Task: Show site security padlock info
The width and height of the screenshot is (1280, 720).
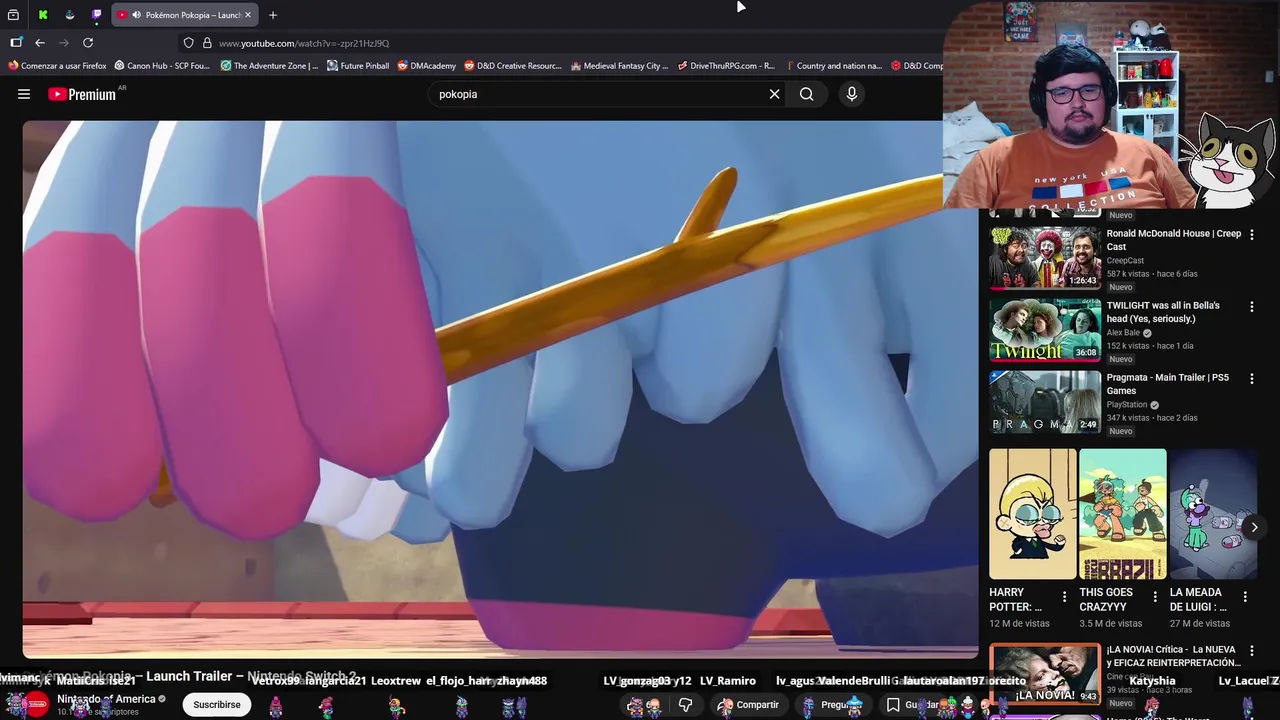Action: pyautogui.click(x=207, y=43)
